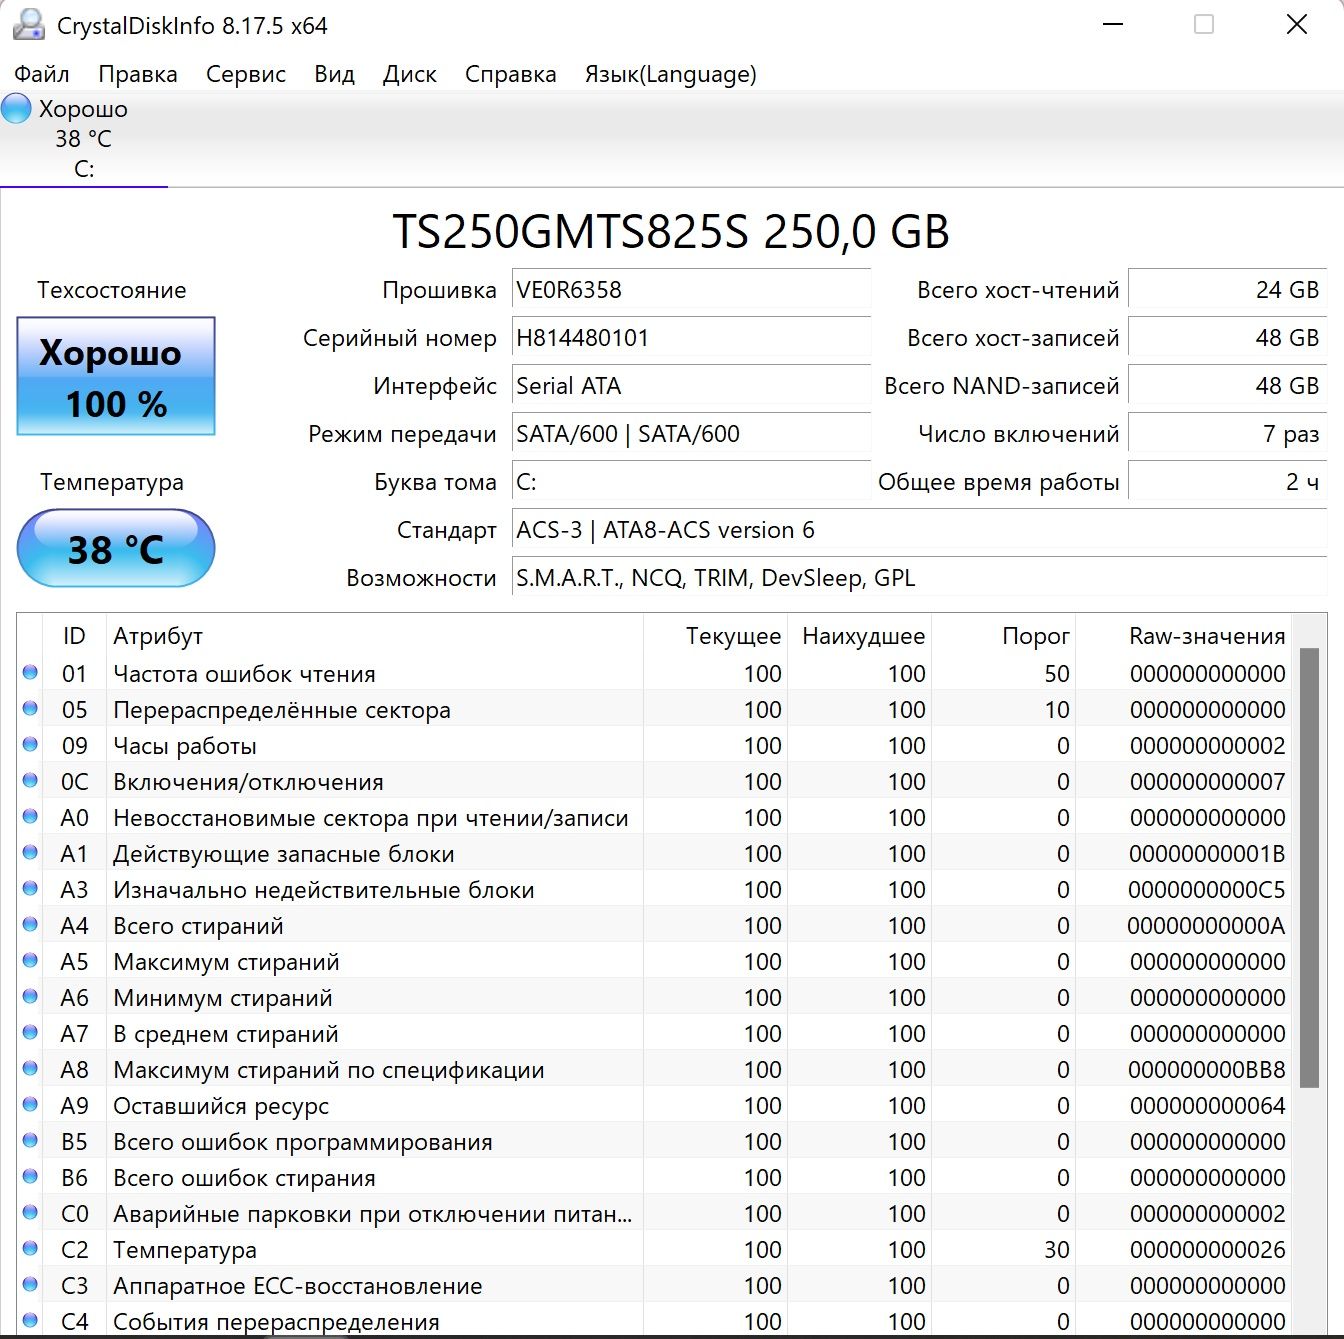The width and height of the screenshot is (1344, 1339).
Task: Click the Атрибут column header
Action: point(374,636)
